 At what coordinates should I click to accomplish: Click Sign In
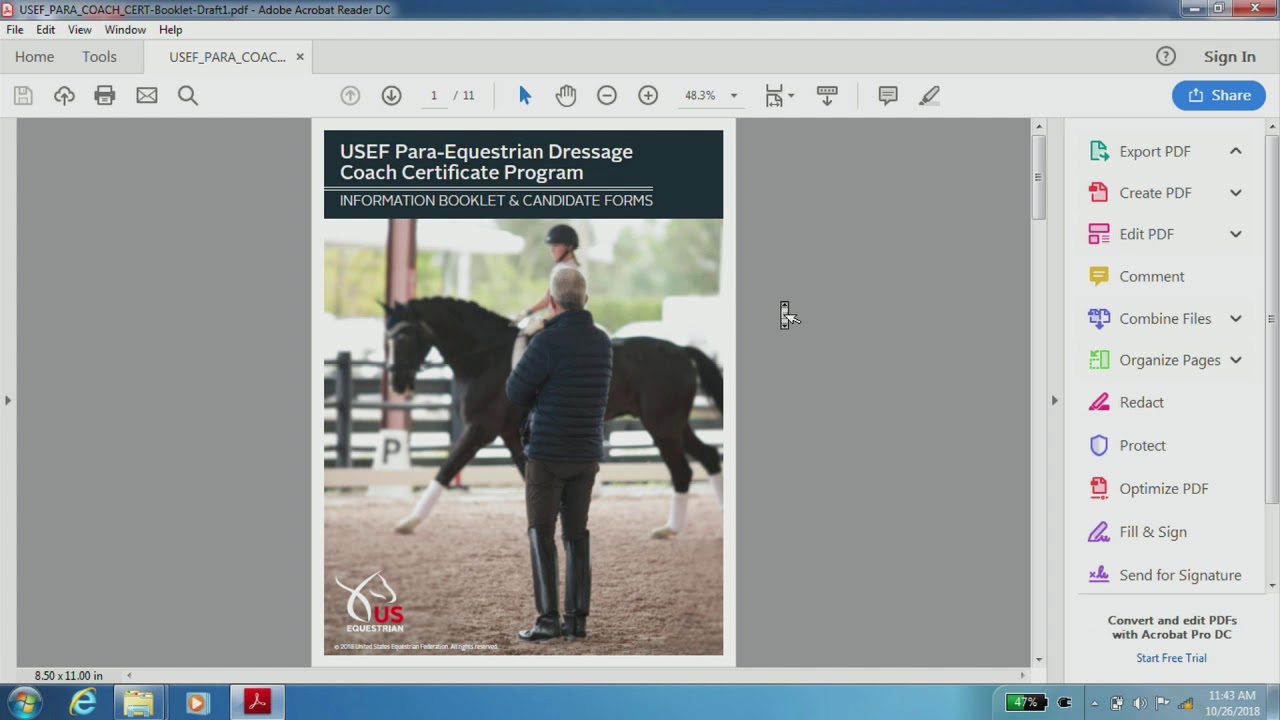point(1229,57)
